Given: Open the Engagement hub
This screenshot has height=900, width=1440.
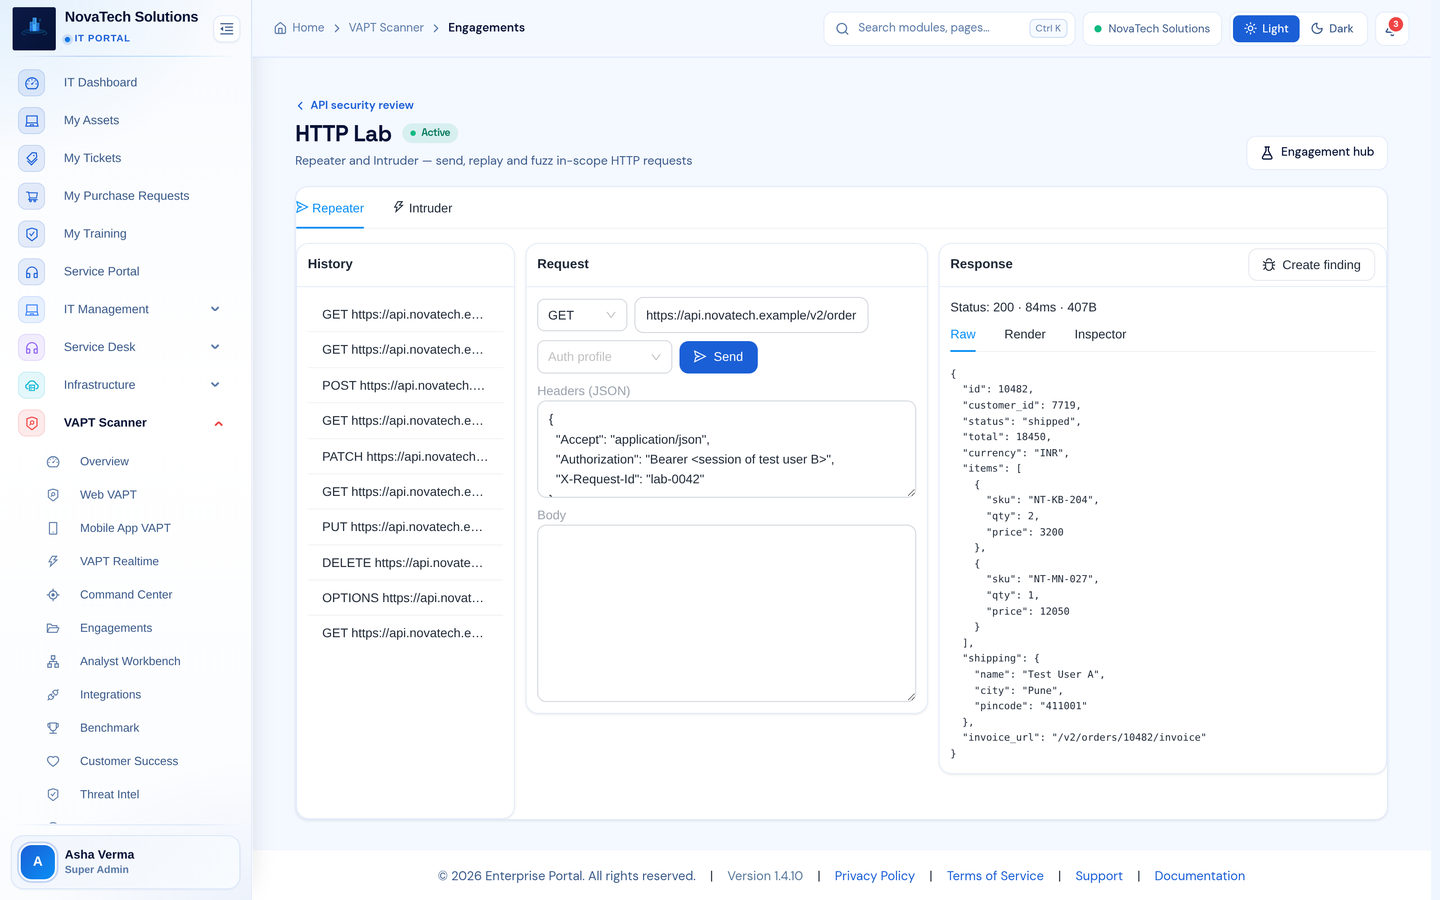Looking at the screenshot, I should 1317,152.
